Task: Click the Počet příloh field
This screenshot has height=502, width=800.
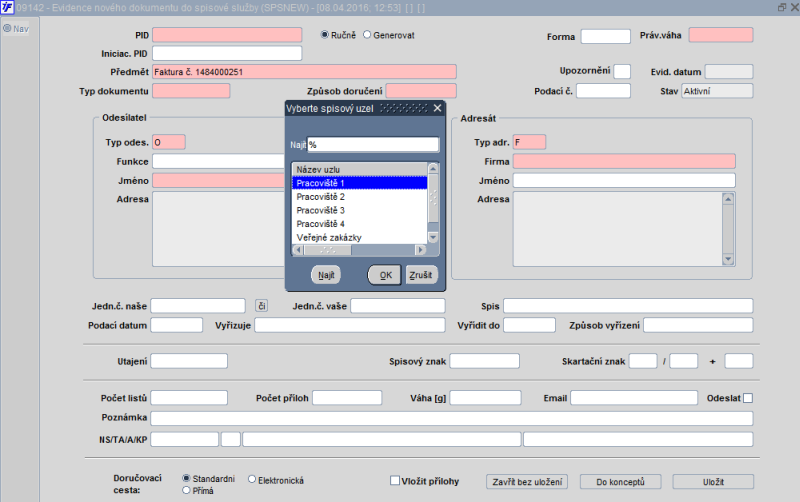Action: 347,397
